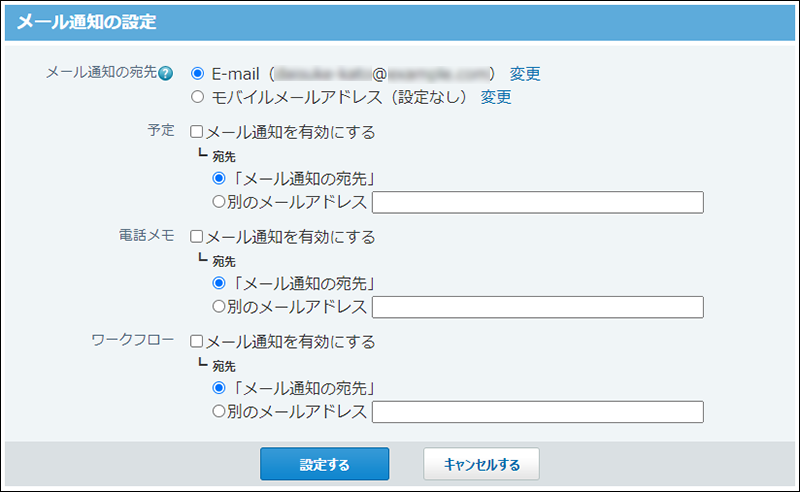800x492 pixels.
Task: Click the メール通知の宛先 label text
Action: tap(101, 72)
